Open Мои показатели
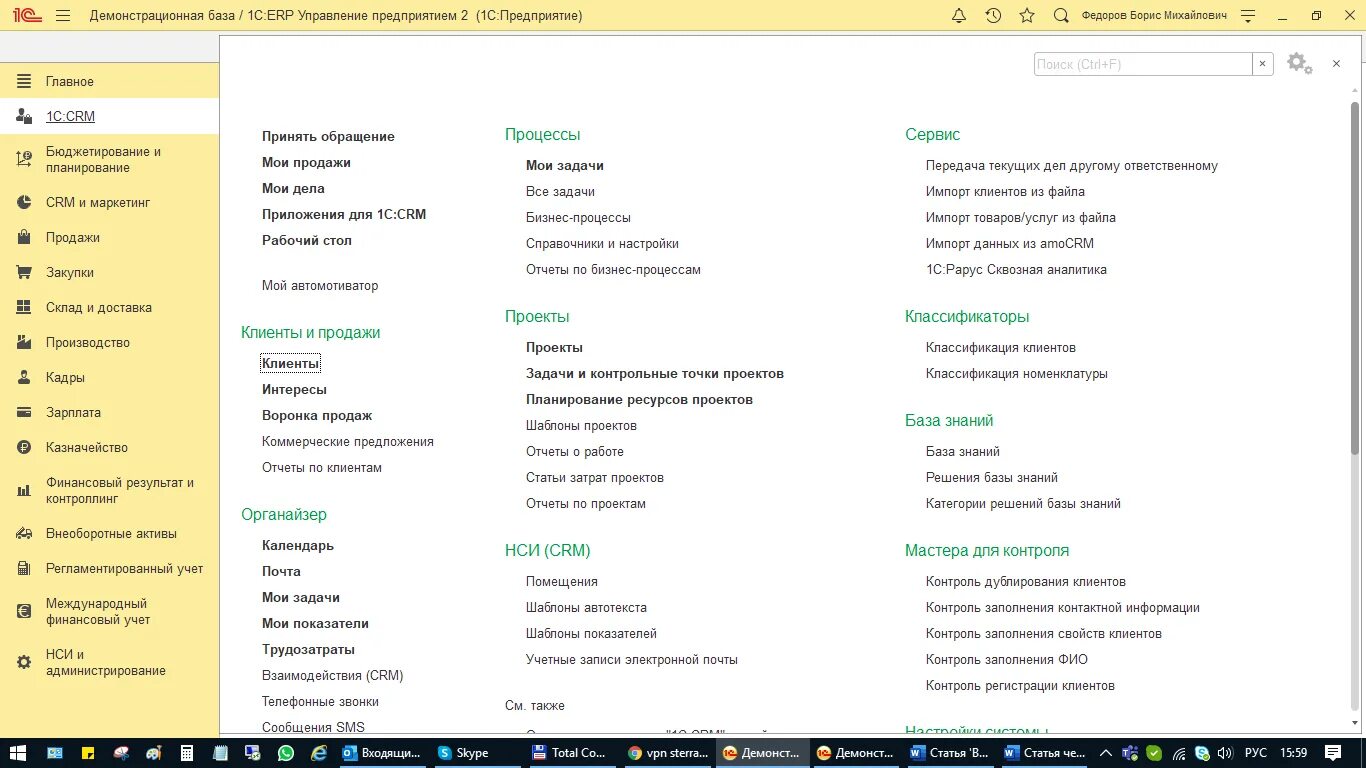 click(x=315, y=623)
